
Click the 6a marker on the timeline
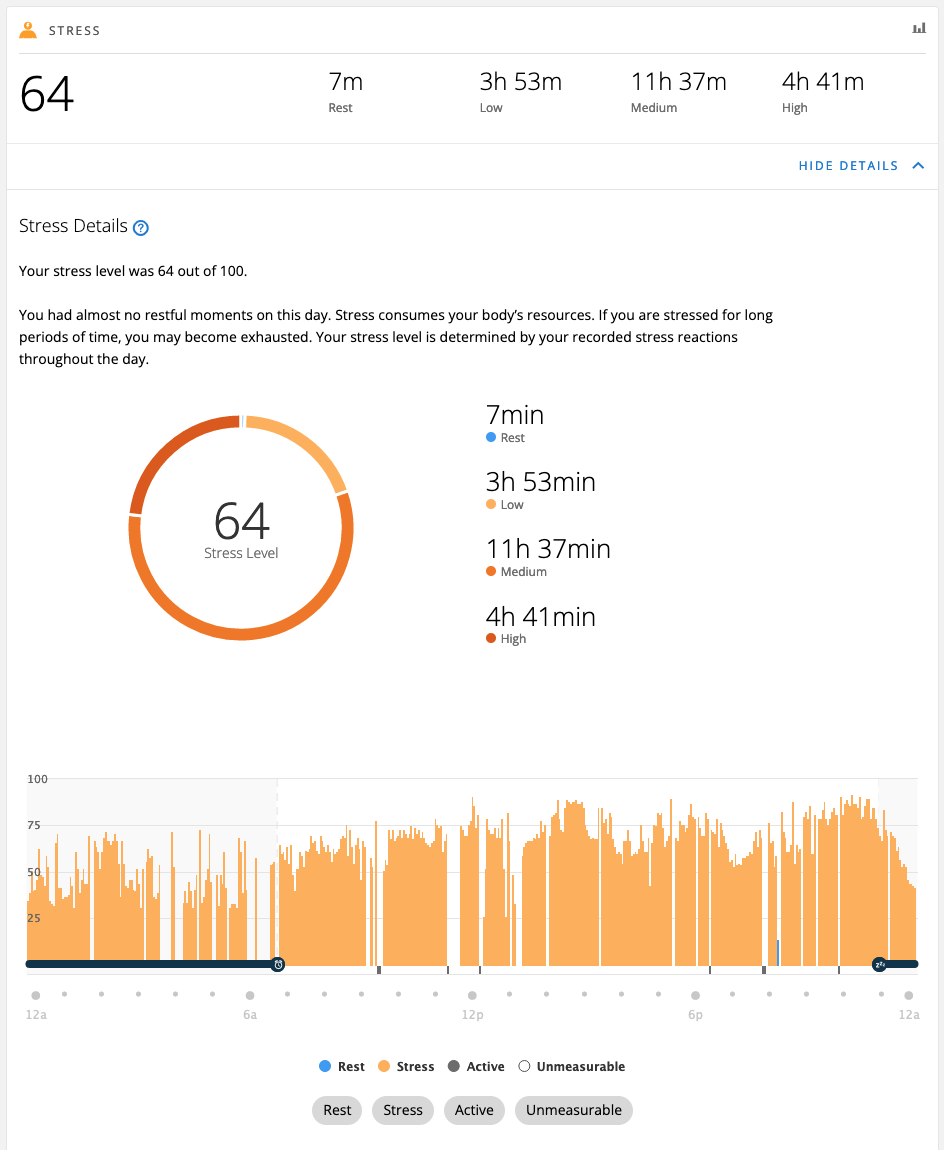250,996
